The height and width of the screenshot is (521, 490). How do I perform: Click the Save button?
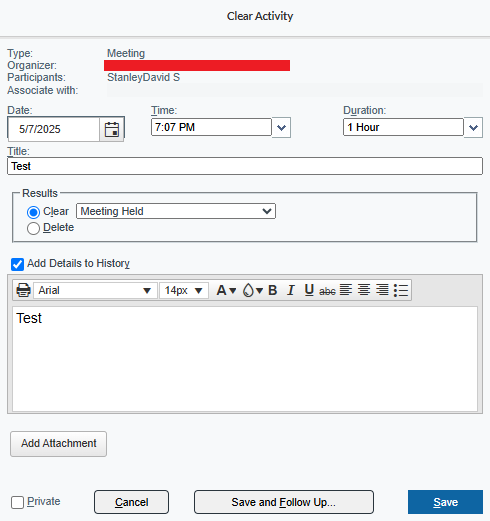pos(445,502)
